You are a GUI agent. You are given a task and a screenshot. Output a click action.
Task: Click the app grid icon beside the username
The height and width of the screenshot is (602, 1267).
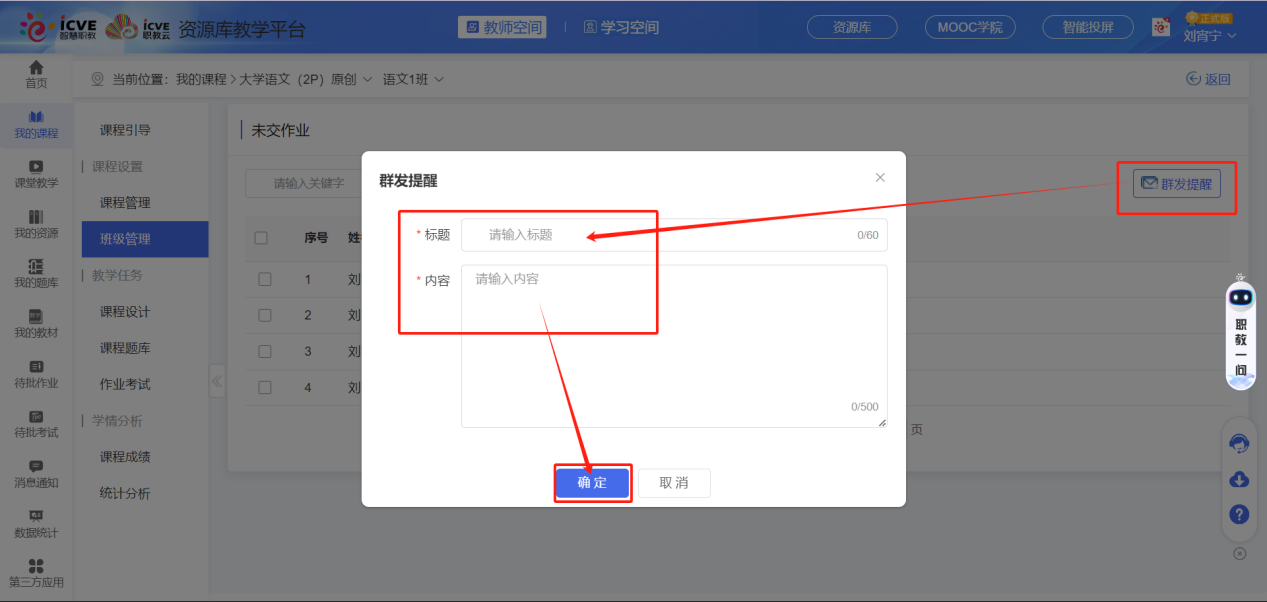click(1162, 27)
